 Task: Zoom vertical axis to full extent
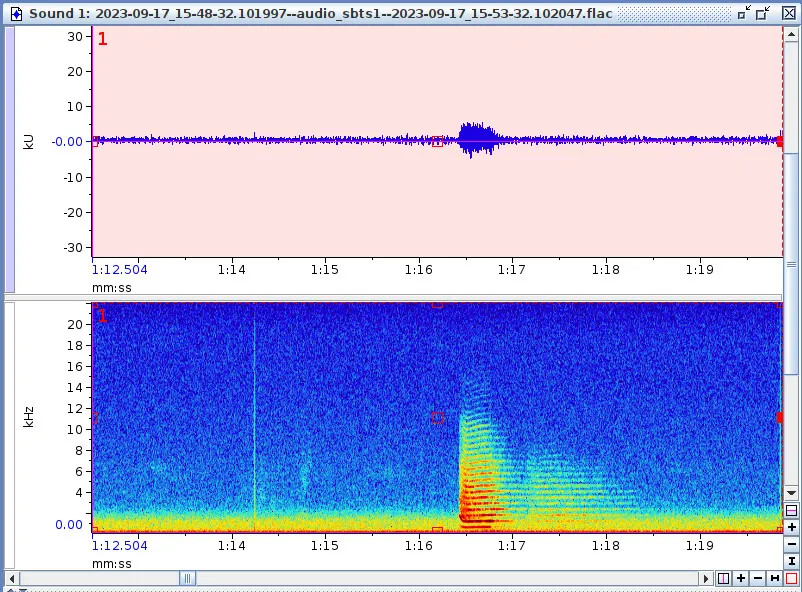coord(792,561)
